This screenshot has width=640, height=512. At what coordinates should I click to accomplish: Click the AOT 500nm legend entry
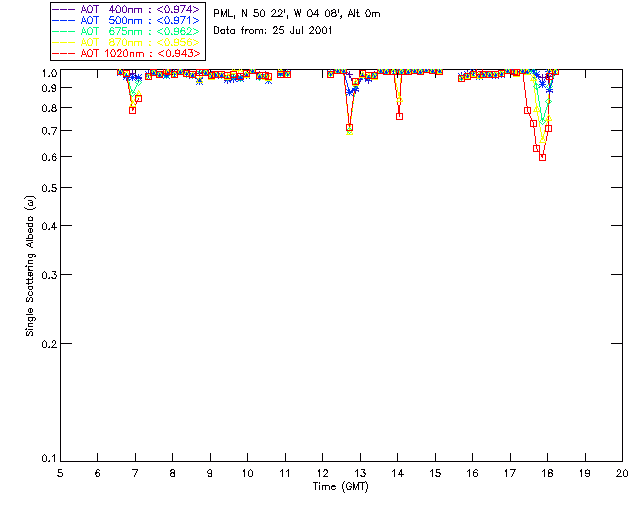(x=126, y=20)
